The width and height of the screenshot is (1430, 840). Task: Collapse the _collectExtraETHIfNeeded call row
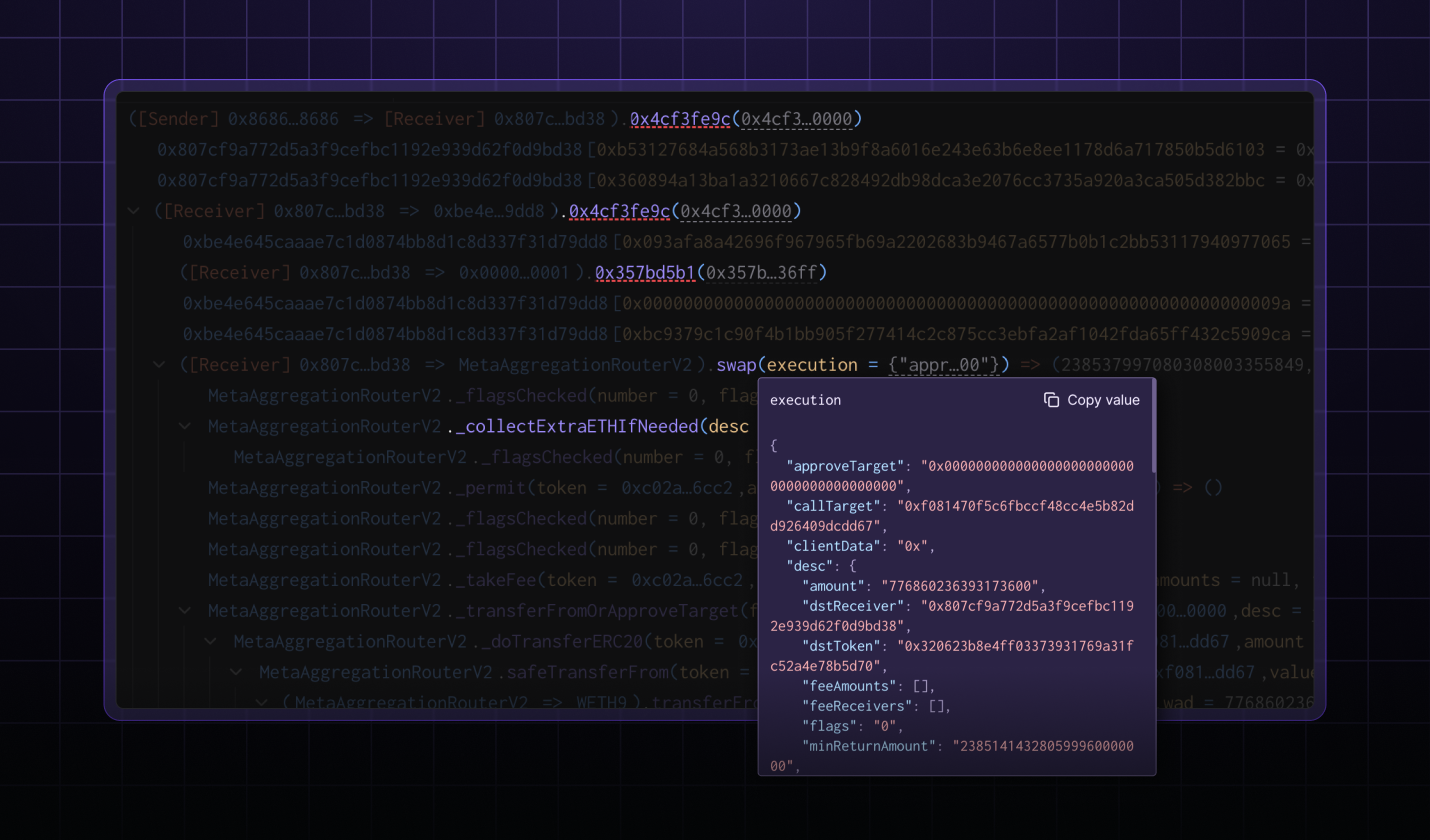(x=185, y=426)
